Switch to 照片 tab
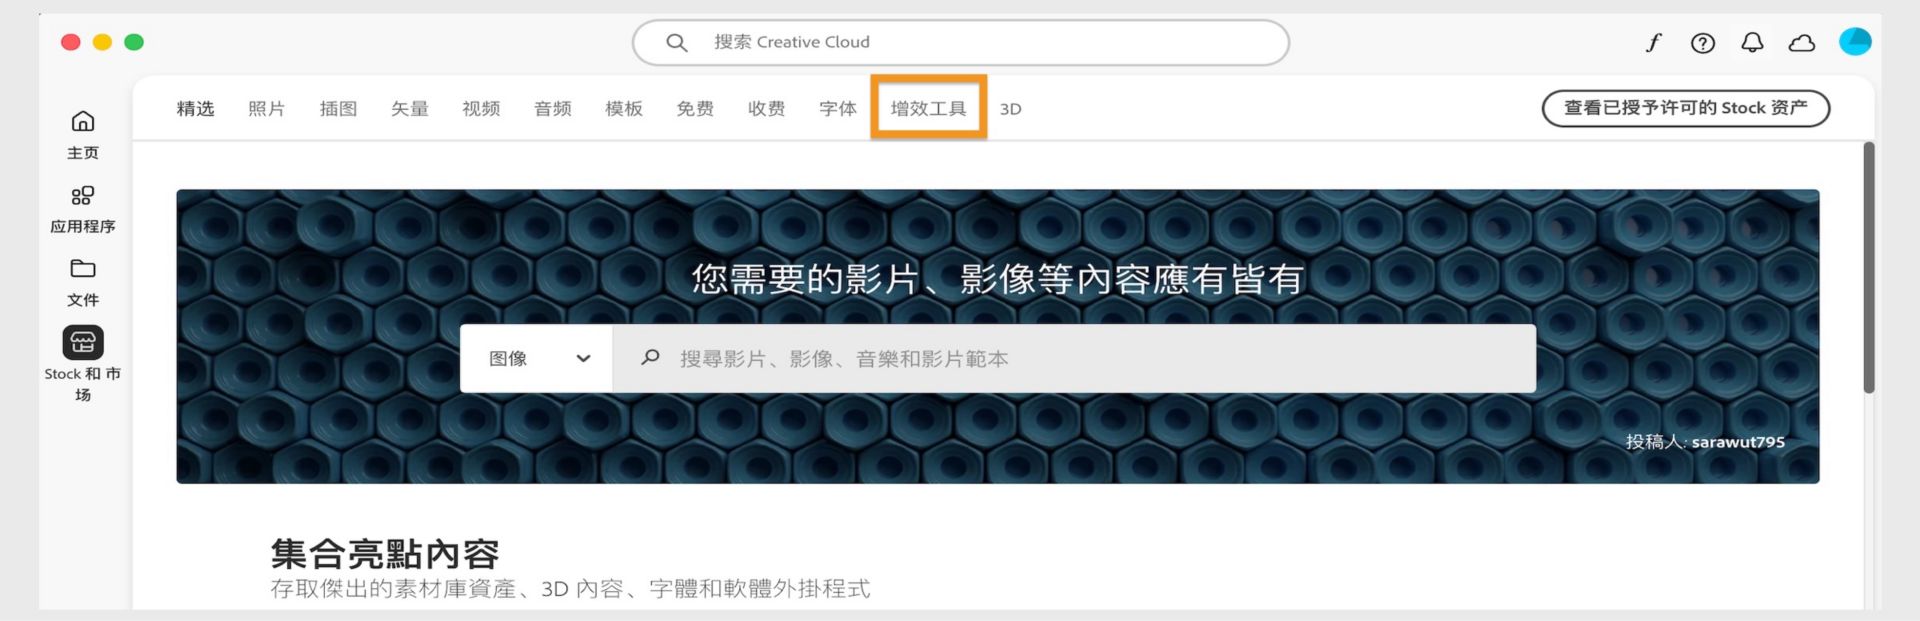The width and height of the screenshot is (1920, 621). (267, 108)
